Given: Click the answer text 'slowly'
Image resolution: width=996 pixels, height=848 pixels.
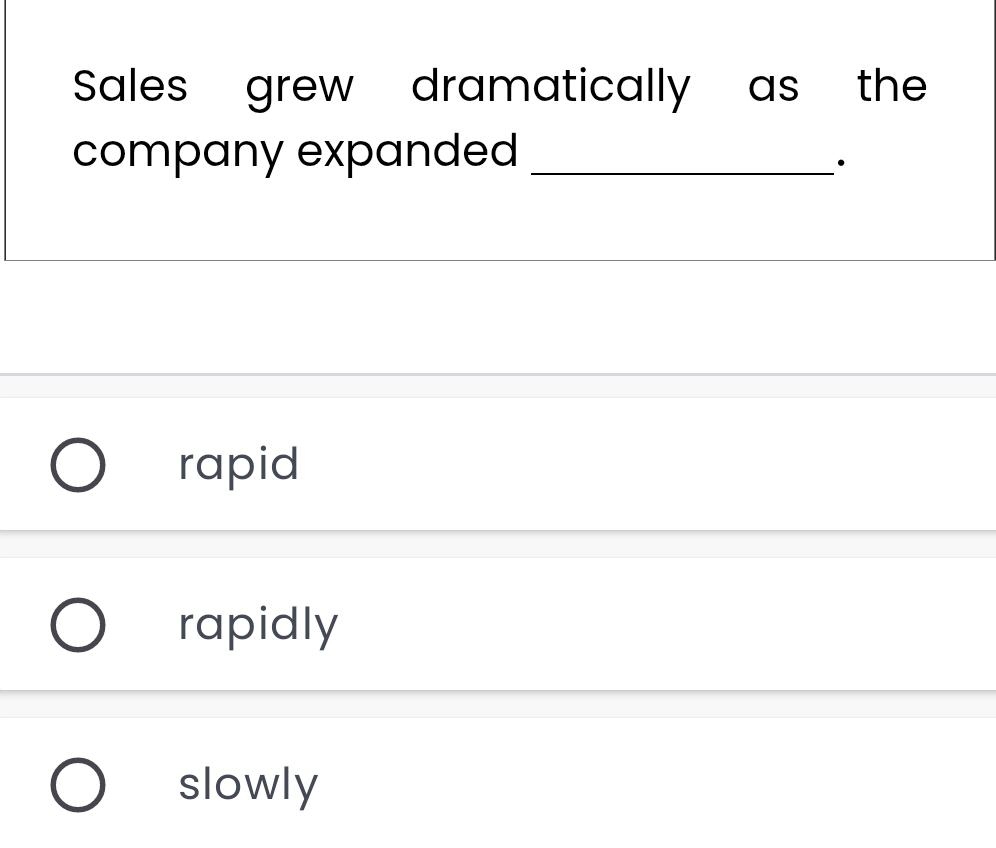Looking at the screenshot, I should click(x=248, y=785).
